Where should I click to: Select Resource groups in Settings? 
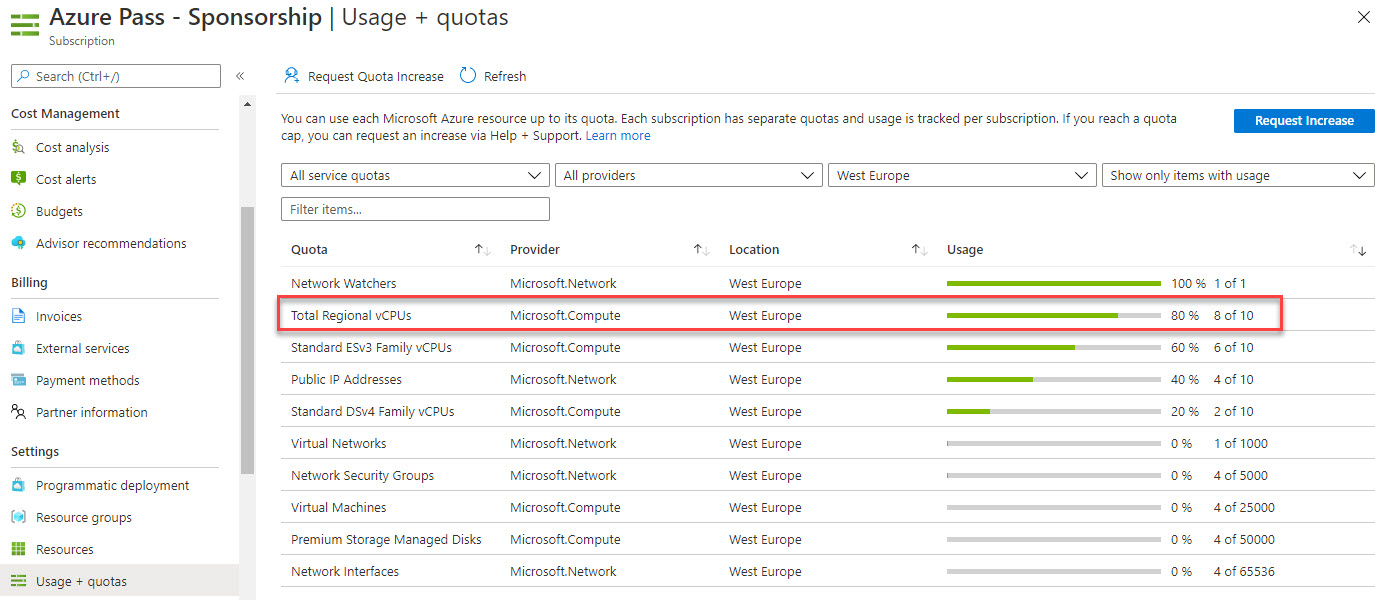pyautogui.click(x=84, y=517)
